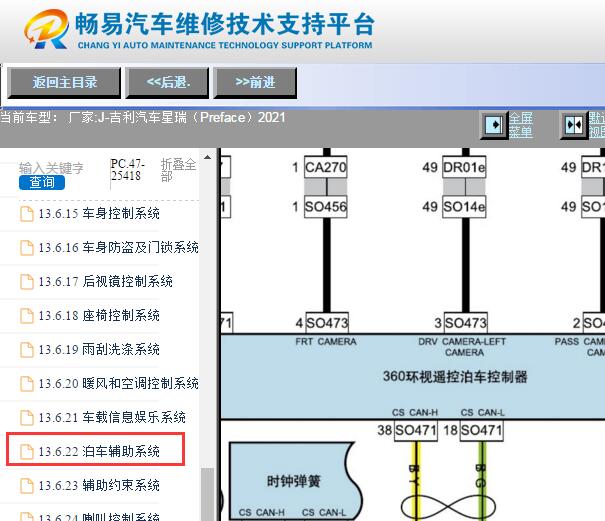The height and width of the screenshot is (521, 605).
Task: Go back with the <<后退 button
Action: 167,82
